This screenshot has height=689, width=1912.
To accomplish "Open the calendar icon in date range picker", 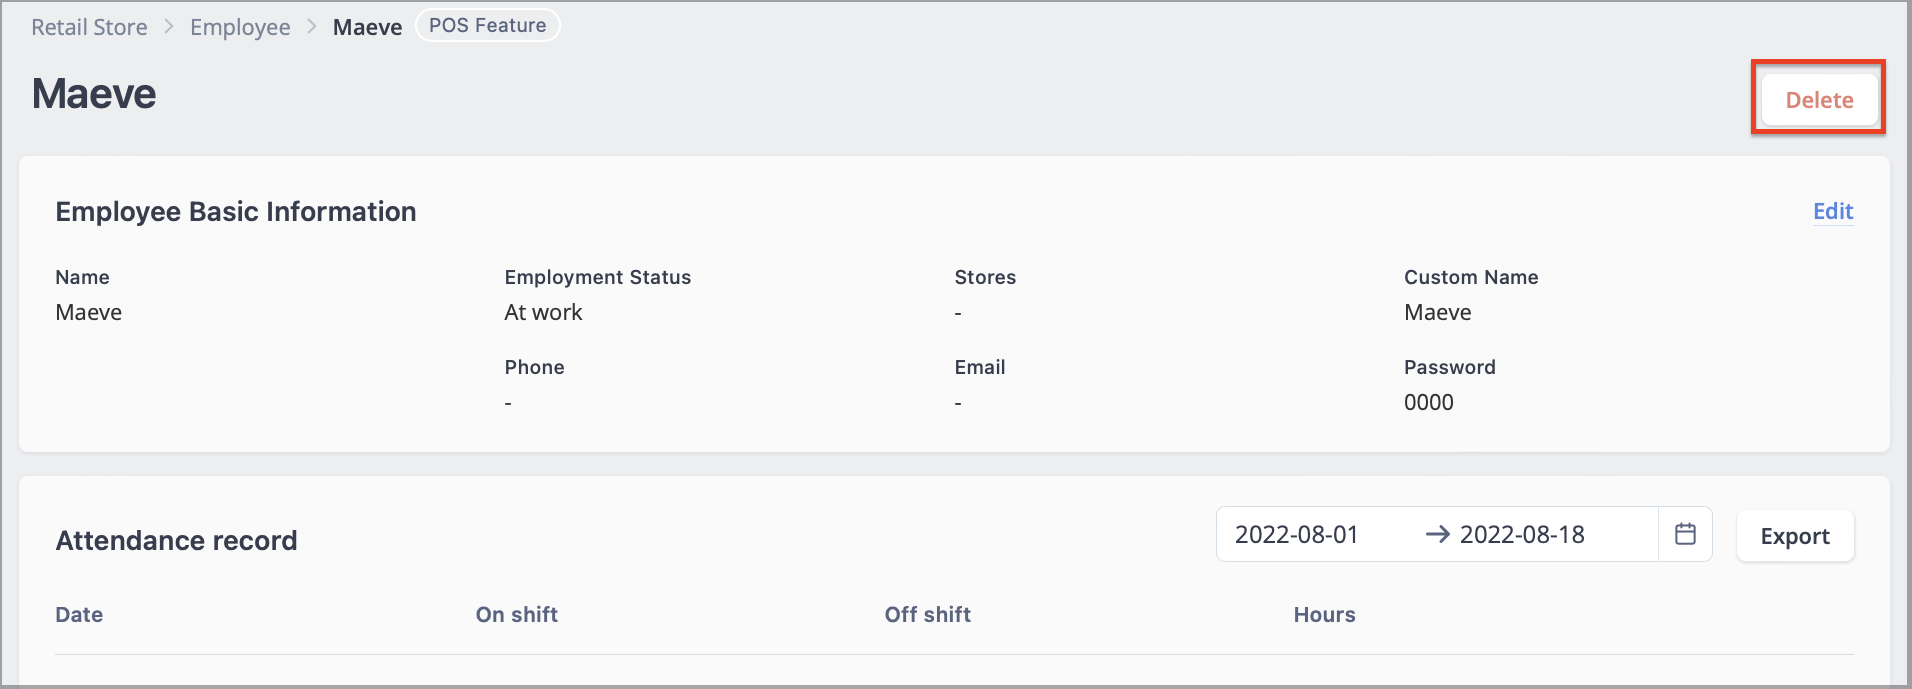I will 1685,534.
